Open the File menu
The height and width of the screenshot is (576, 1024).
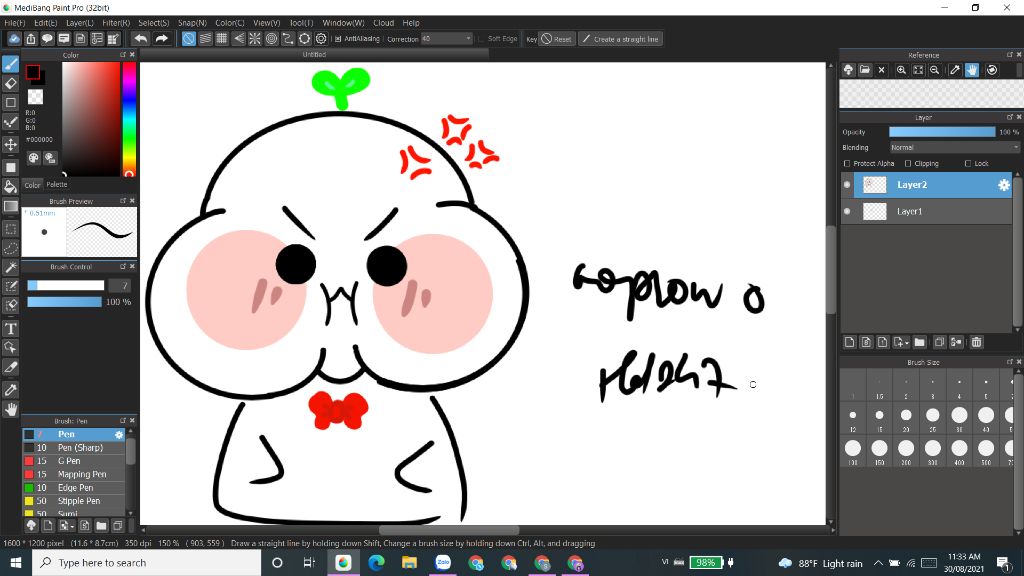[x=14, y=23]
